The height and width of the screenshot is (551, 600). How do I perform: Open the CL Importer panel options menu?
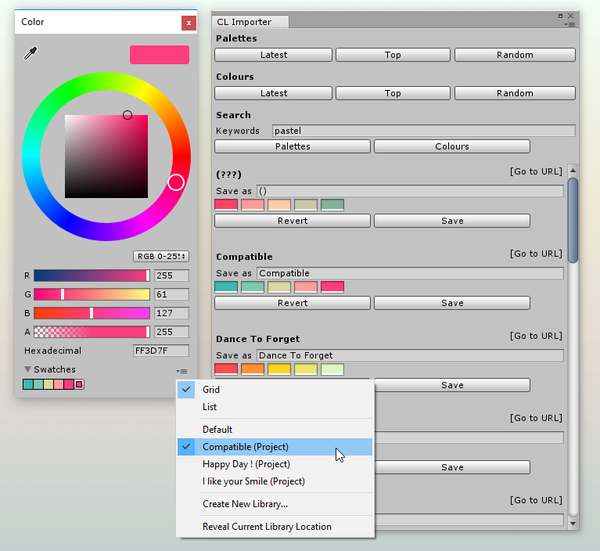(x=570, y=23)
